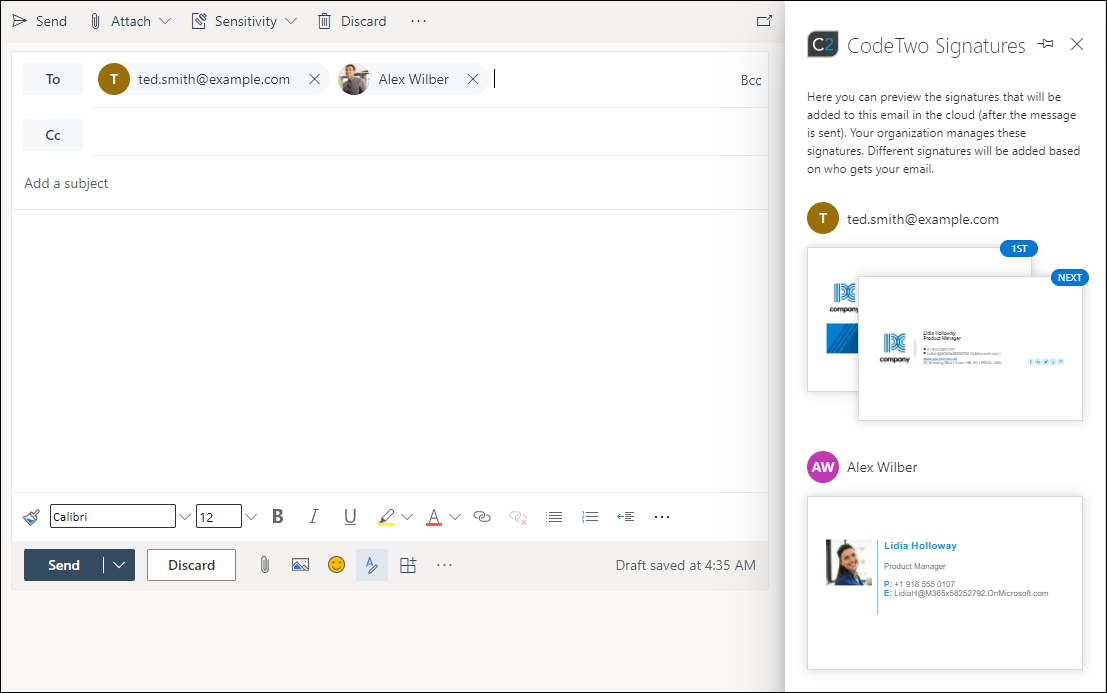Viewport: 1107px width, 693px height.
Task: Attach a file with bottom paperclip
Action: (265, 565)
